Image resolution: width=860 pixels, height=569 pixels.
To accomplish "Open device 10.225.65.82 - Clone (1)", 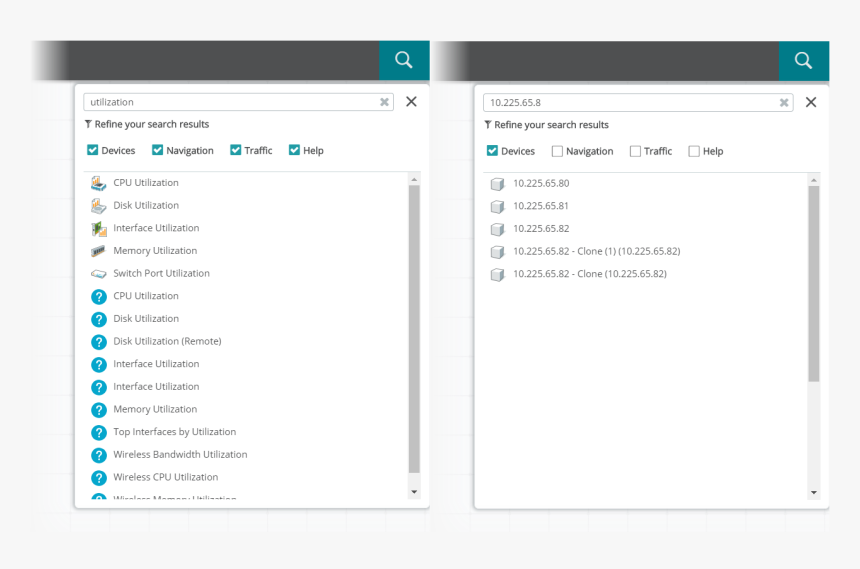I will [x=596, y=251].
